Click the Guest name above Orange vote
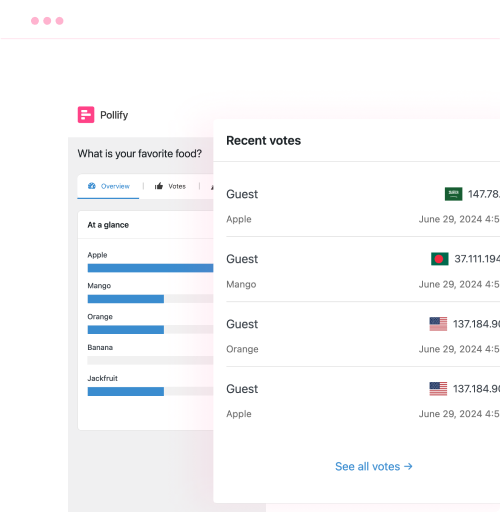This screenshot has width=500, height=512. [x=242, y=324]
